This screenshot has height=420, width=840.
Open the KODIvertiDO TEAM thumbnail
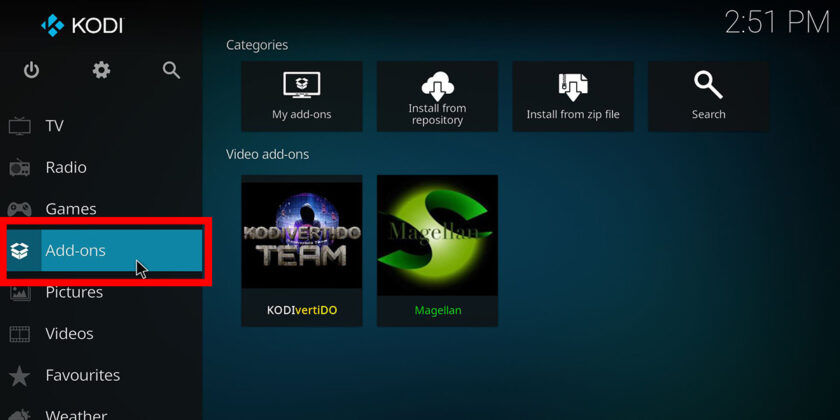pos(302,235)
